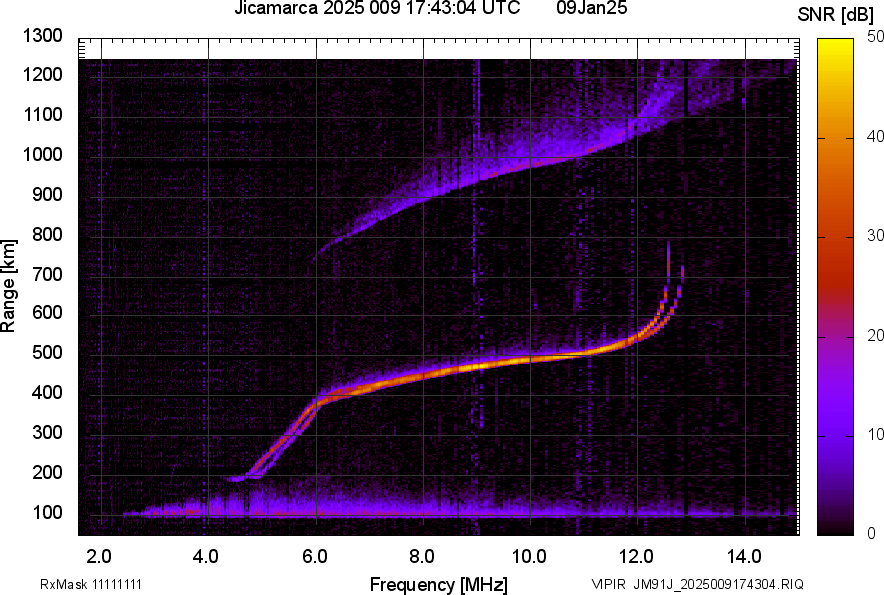
Task: Click the range axis label '1200'
Action: click(x=43, y=74)
